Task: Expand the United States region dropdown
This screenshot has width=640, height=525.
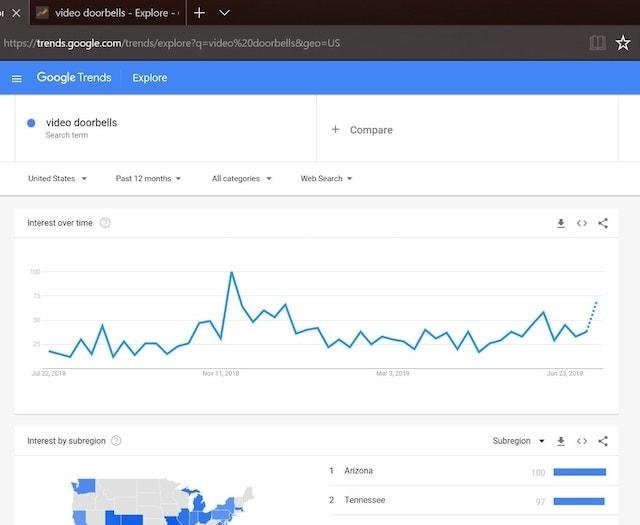Action: coord(57,179)
